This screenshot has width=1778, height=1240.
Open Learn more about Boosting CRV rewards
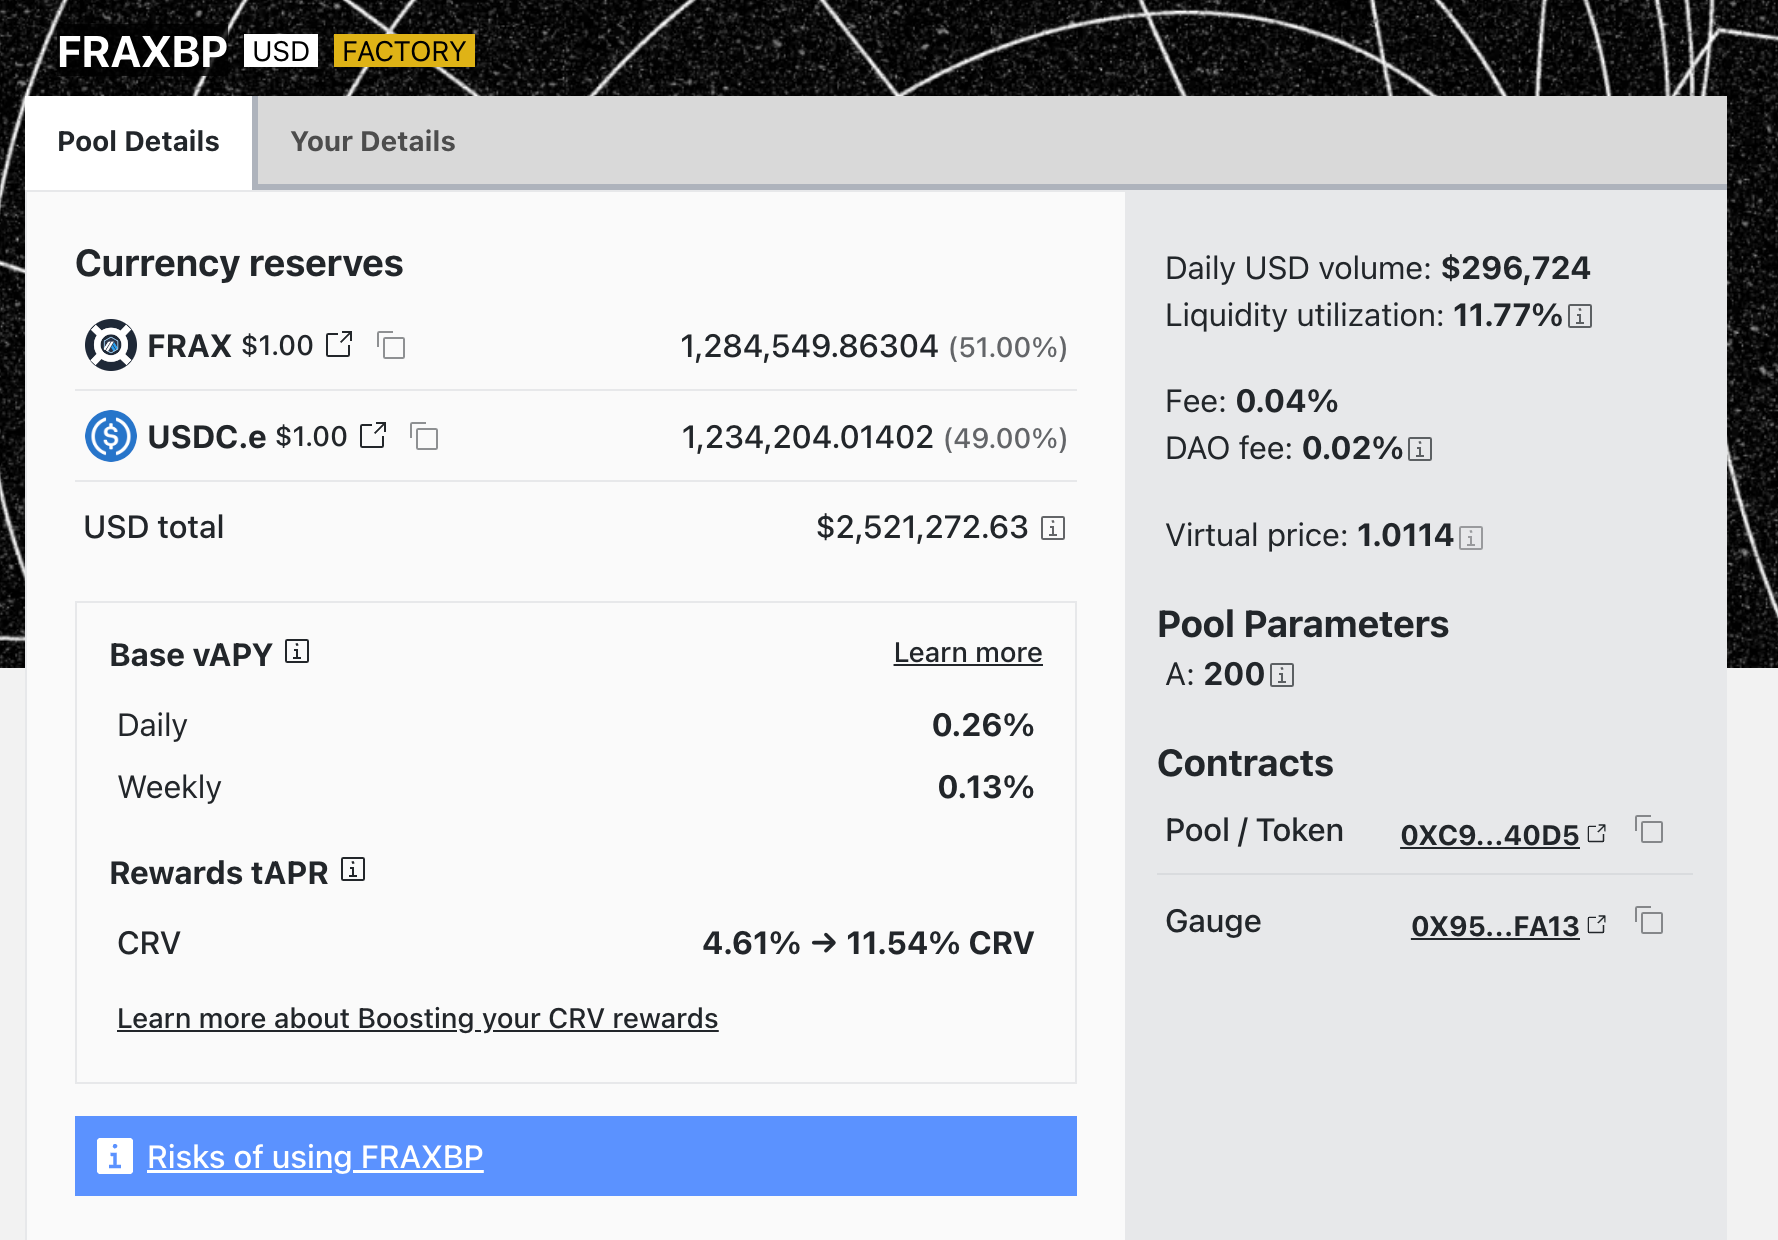(x=417, y=1018)
